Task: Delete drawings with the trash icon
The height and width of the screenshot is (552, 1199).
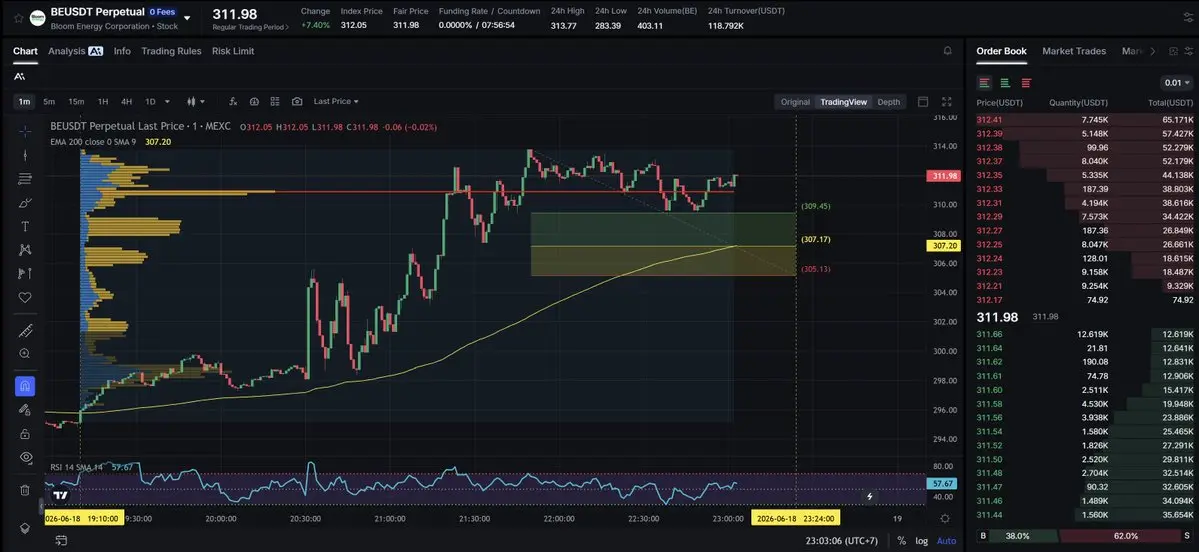Action: (x=24, y=490)
